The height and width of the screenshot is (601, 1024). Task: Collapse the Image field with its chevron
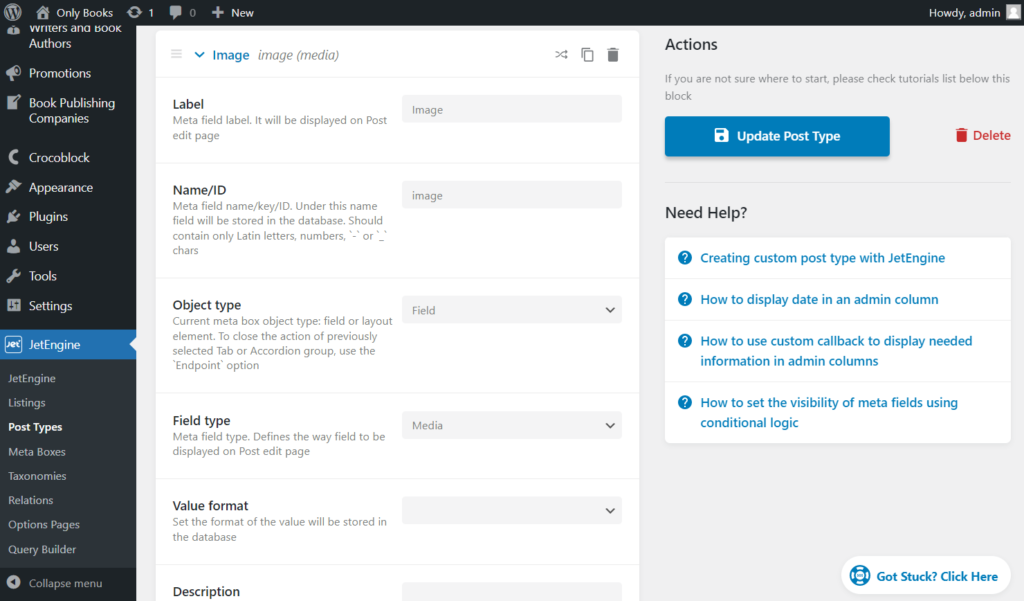click(199, 55)
